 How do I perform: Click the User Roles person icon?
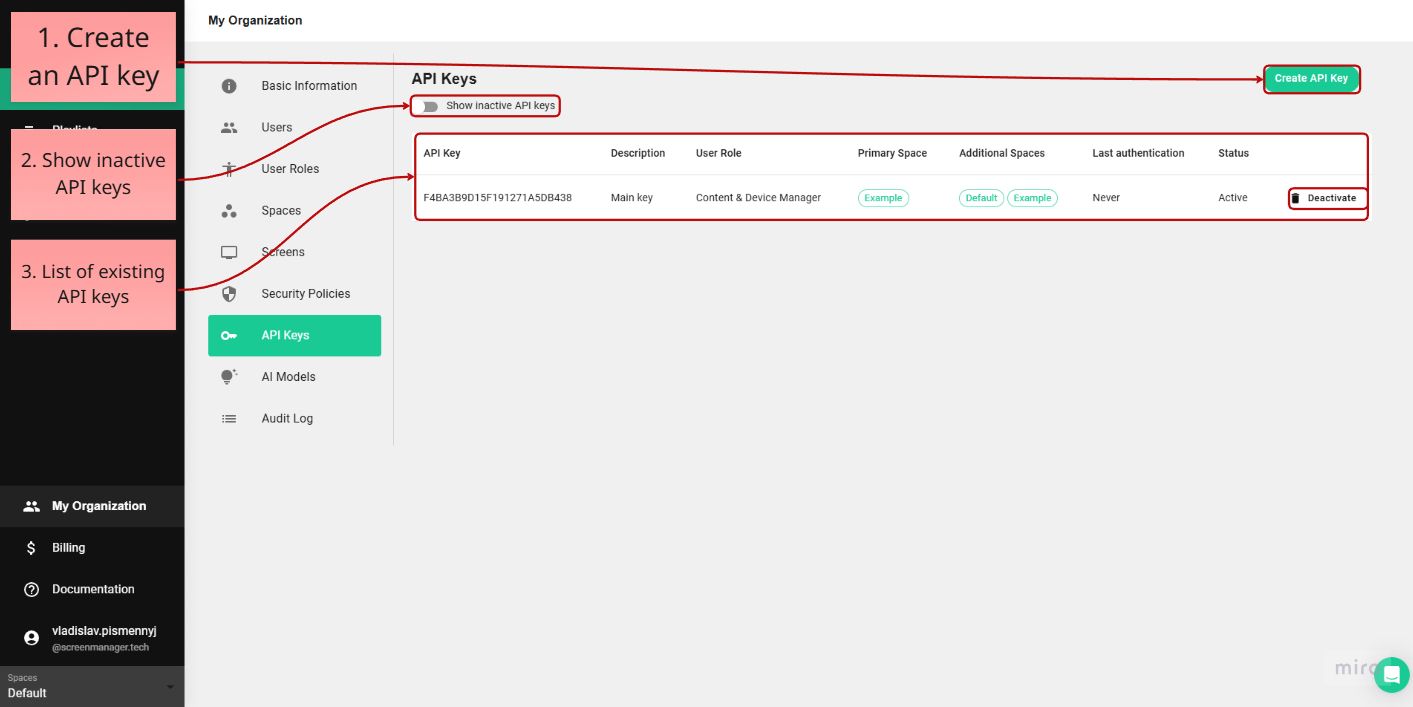(x=229, y=169)
